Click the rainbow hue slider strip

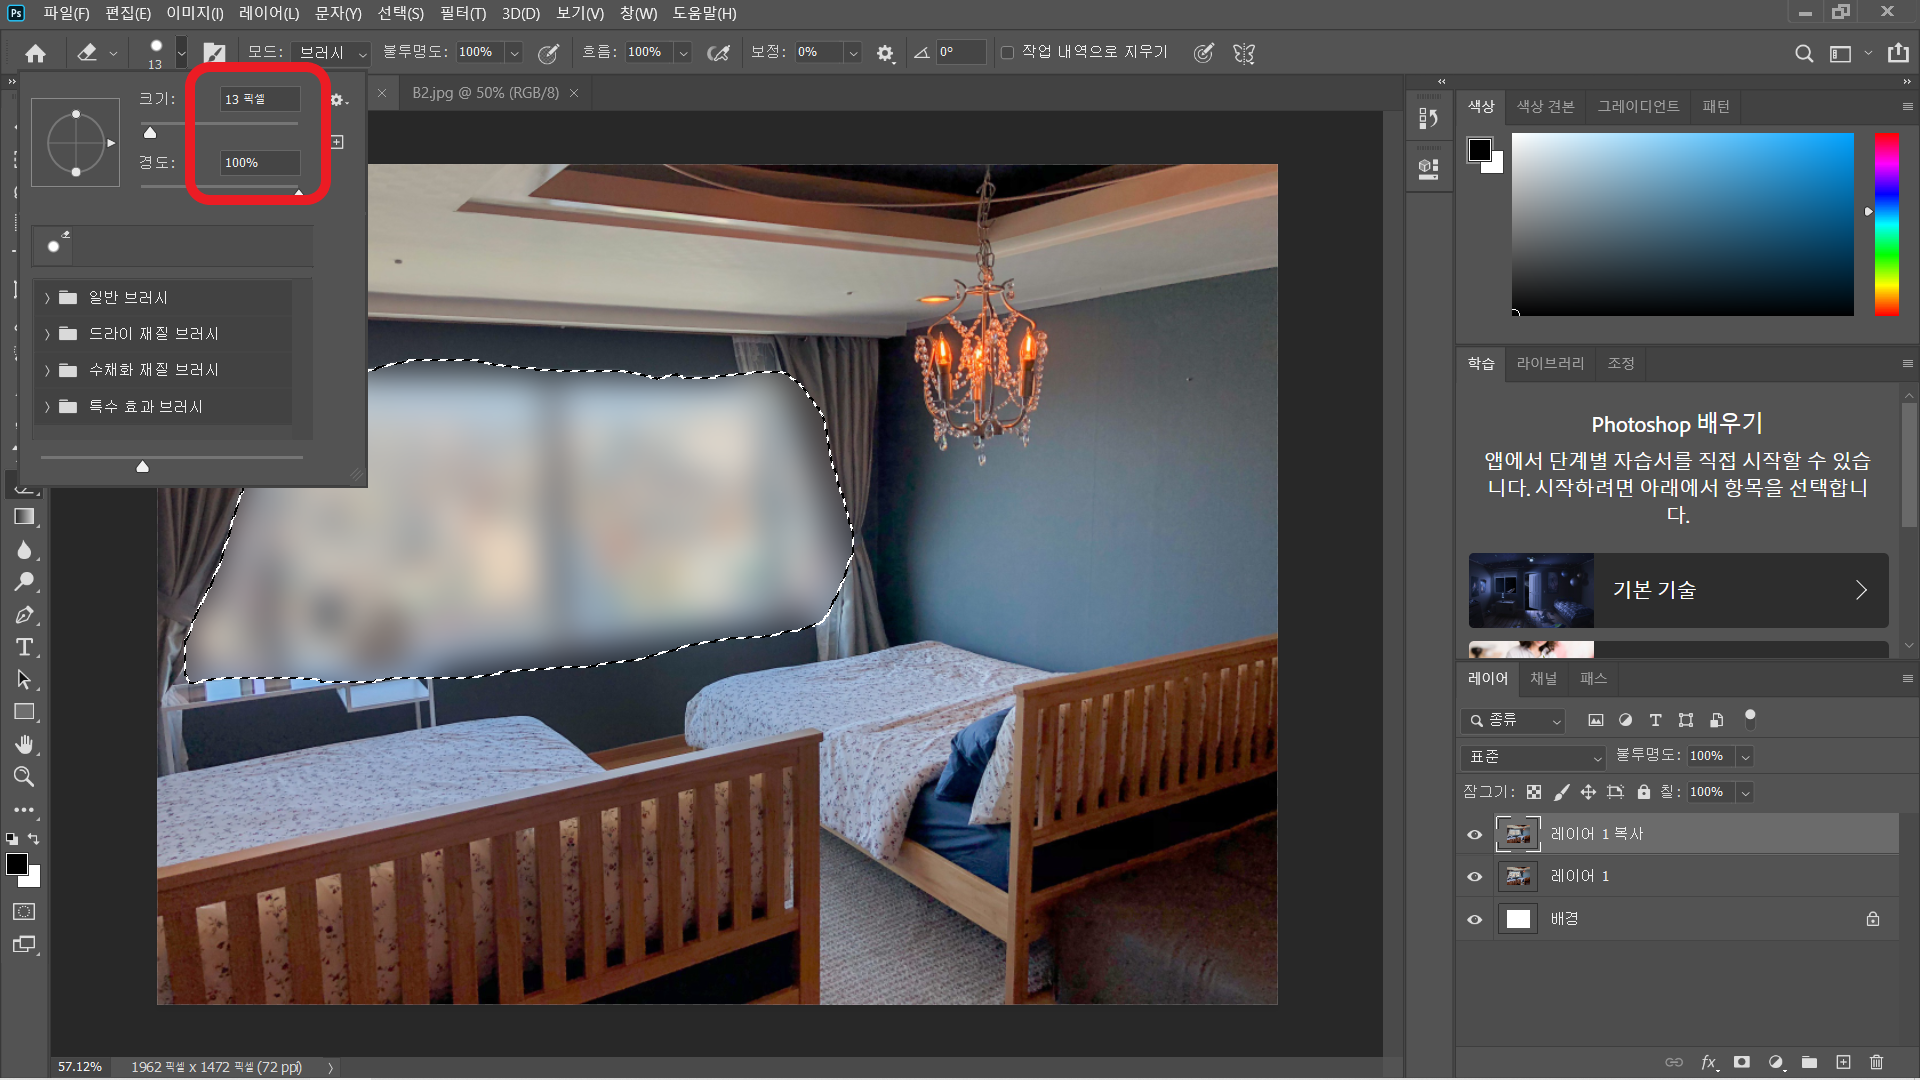[x=1886, y=224]
